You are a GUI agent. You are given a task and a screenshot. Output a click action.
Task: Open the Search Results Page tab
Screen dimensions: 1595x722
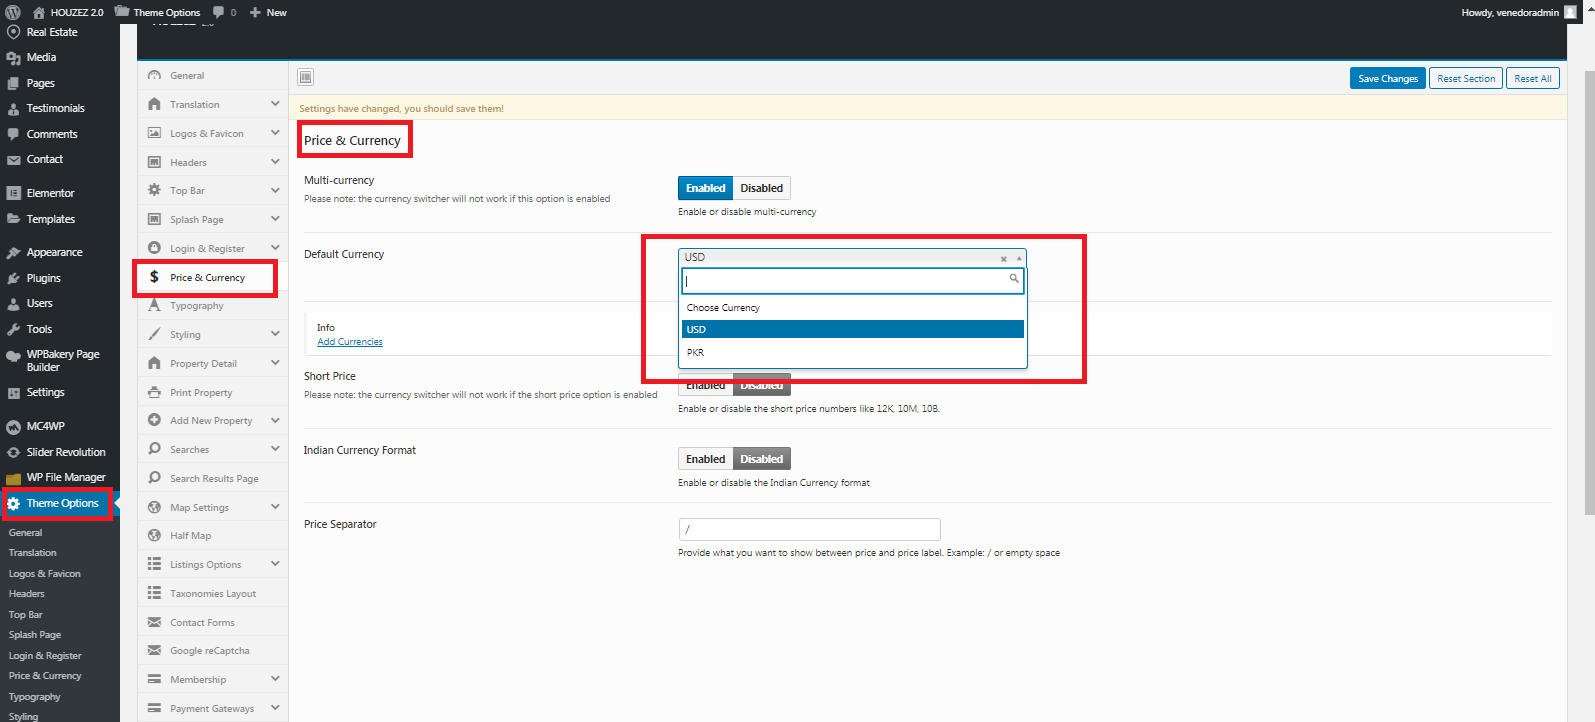pyautogui.click(x=212, y=478)
